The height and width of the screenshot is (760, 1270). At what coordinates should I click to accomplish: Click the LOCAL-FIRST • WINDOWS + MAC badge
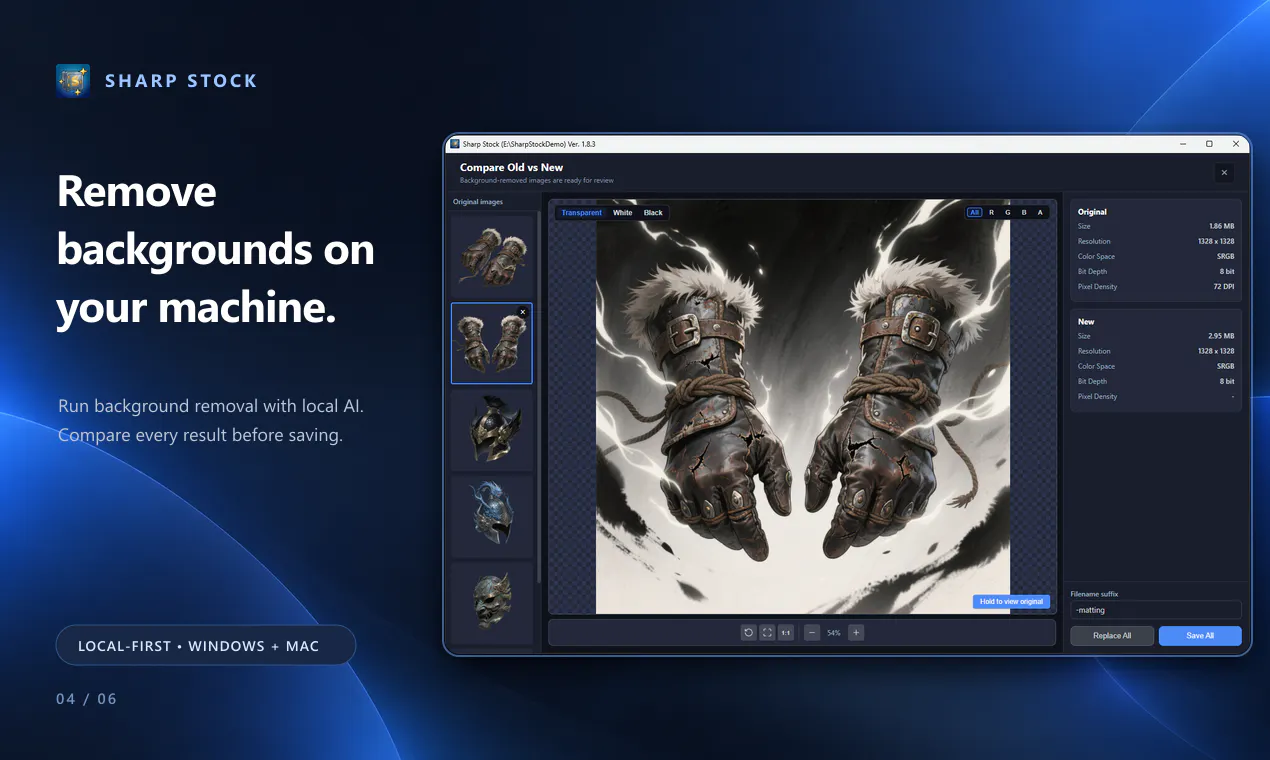(x=206, y=645)
